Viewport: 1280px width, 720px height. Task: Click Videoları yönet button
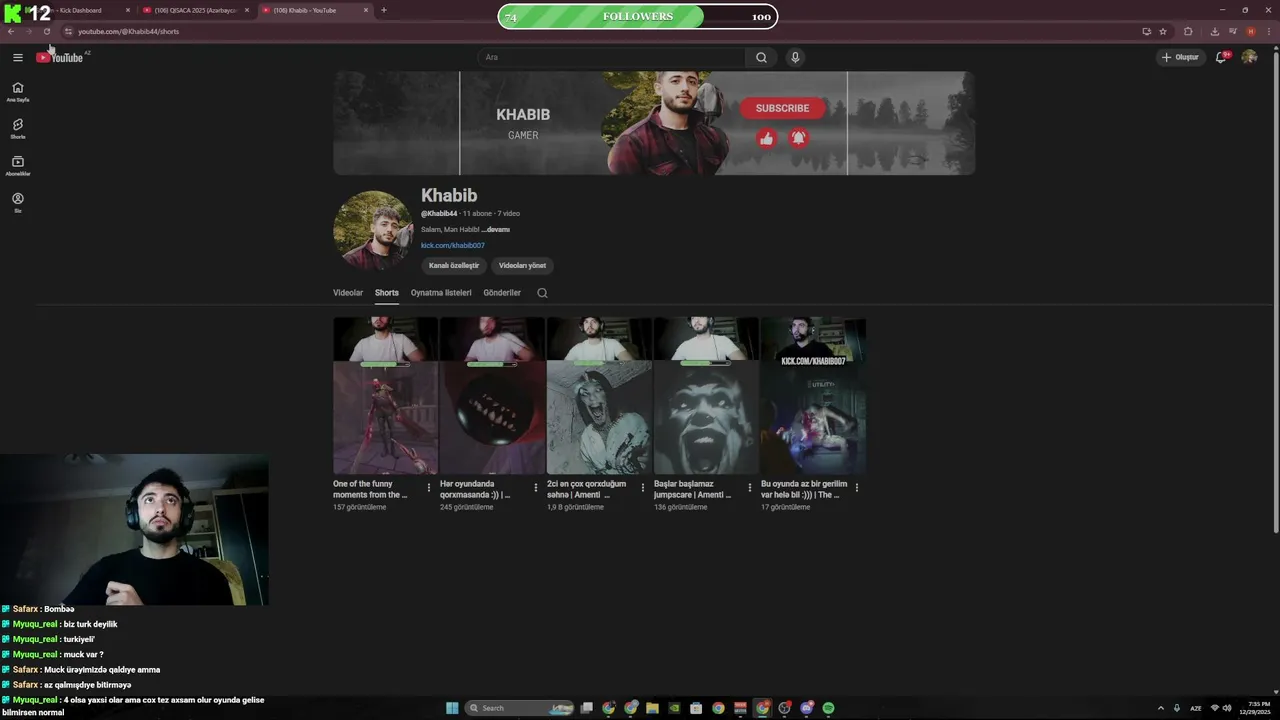[522, 265]
